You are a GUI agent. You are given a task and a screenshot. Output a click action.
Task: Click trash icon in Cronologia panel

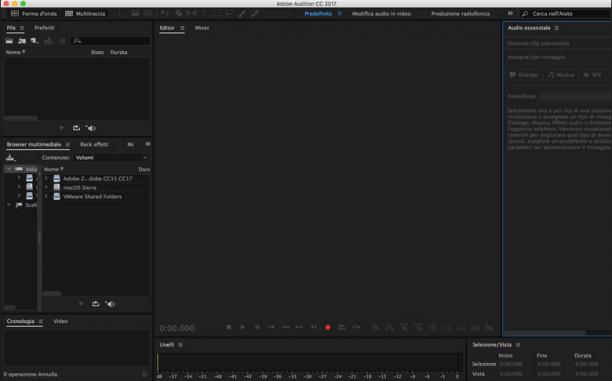144,374
